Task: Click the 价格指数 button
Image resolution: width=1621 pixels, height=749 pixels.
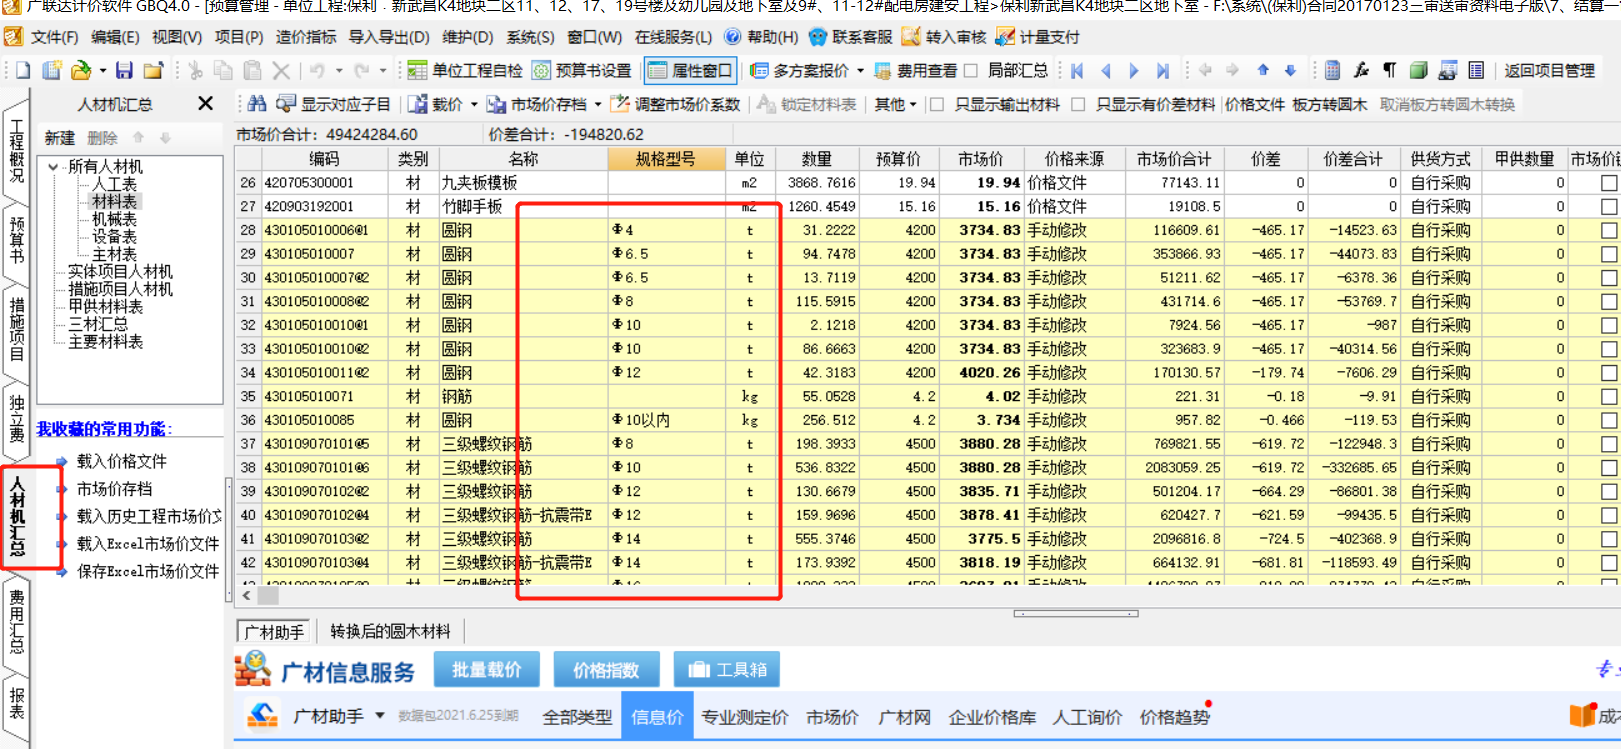Action: [606, 669]
